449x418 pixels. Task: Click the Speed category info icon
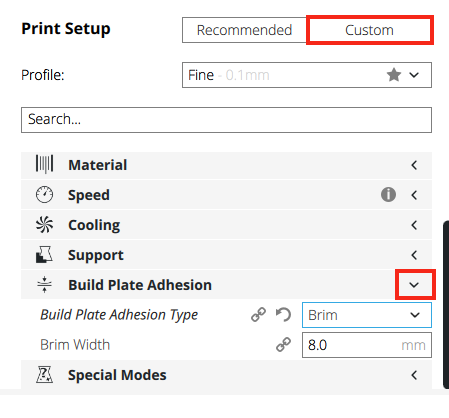coord(388,195)
